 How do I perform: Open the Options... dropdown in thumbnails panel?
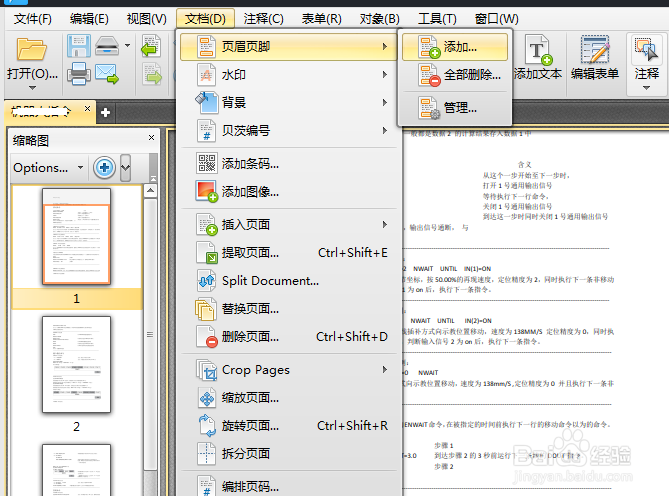tap(48, 168)
